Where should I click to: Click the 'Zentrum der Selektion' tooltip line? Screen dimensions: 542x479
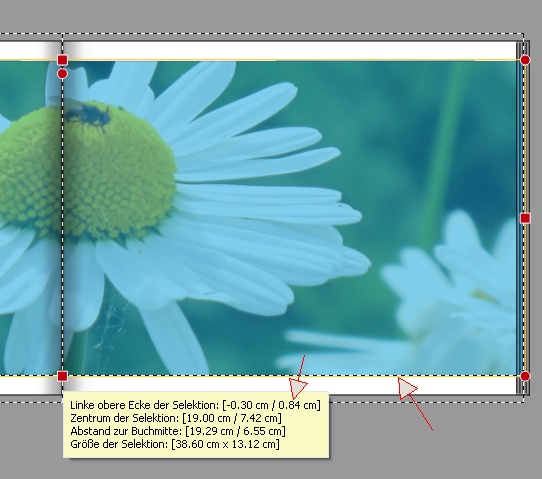tap(176, 418)
